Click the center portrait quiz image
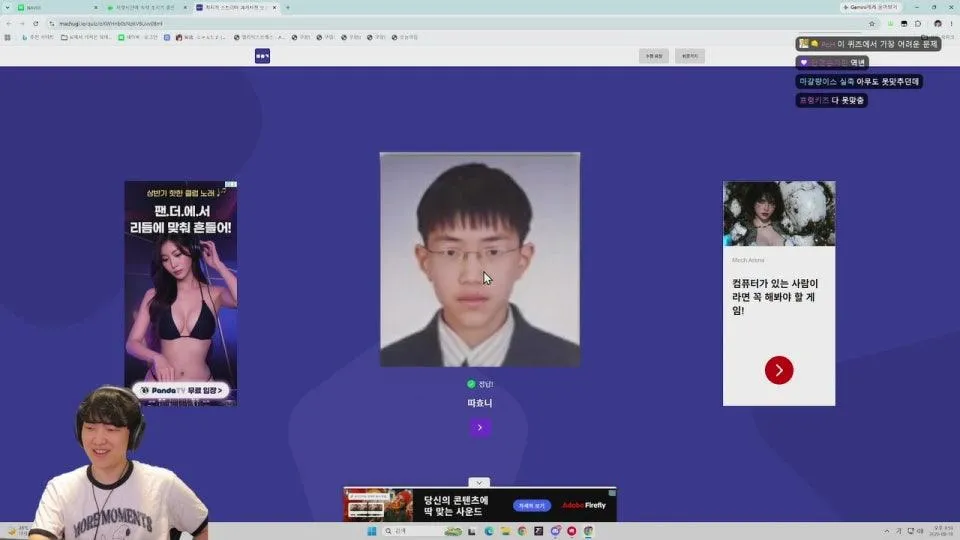 pos(480,260)
